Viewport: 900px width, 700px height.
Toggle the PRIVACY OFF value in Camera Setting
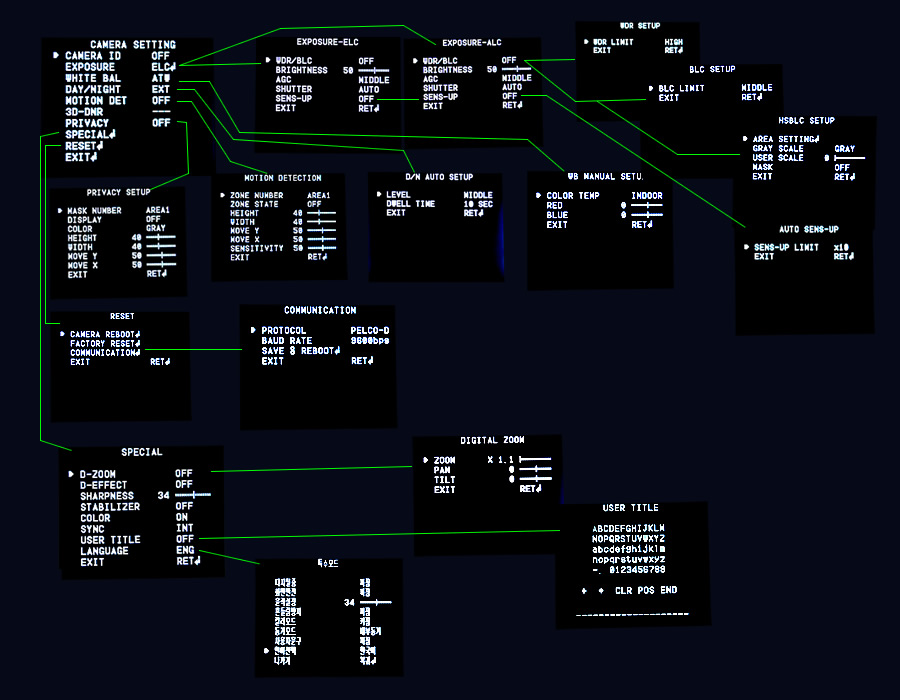coord(161,123)
